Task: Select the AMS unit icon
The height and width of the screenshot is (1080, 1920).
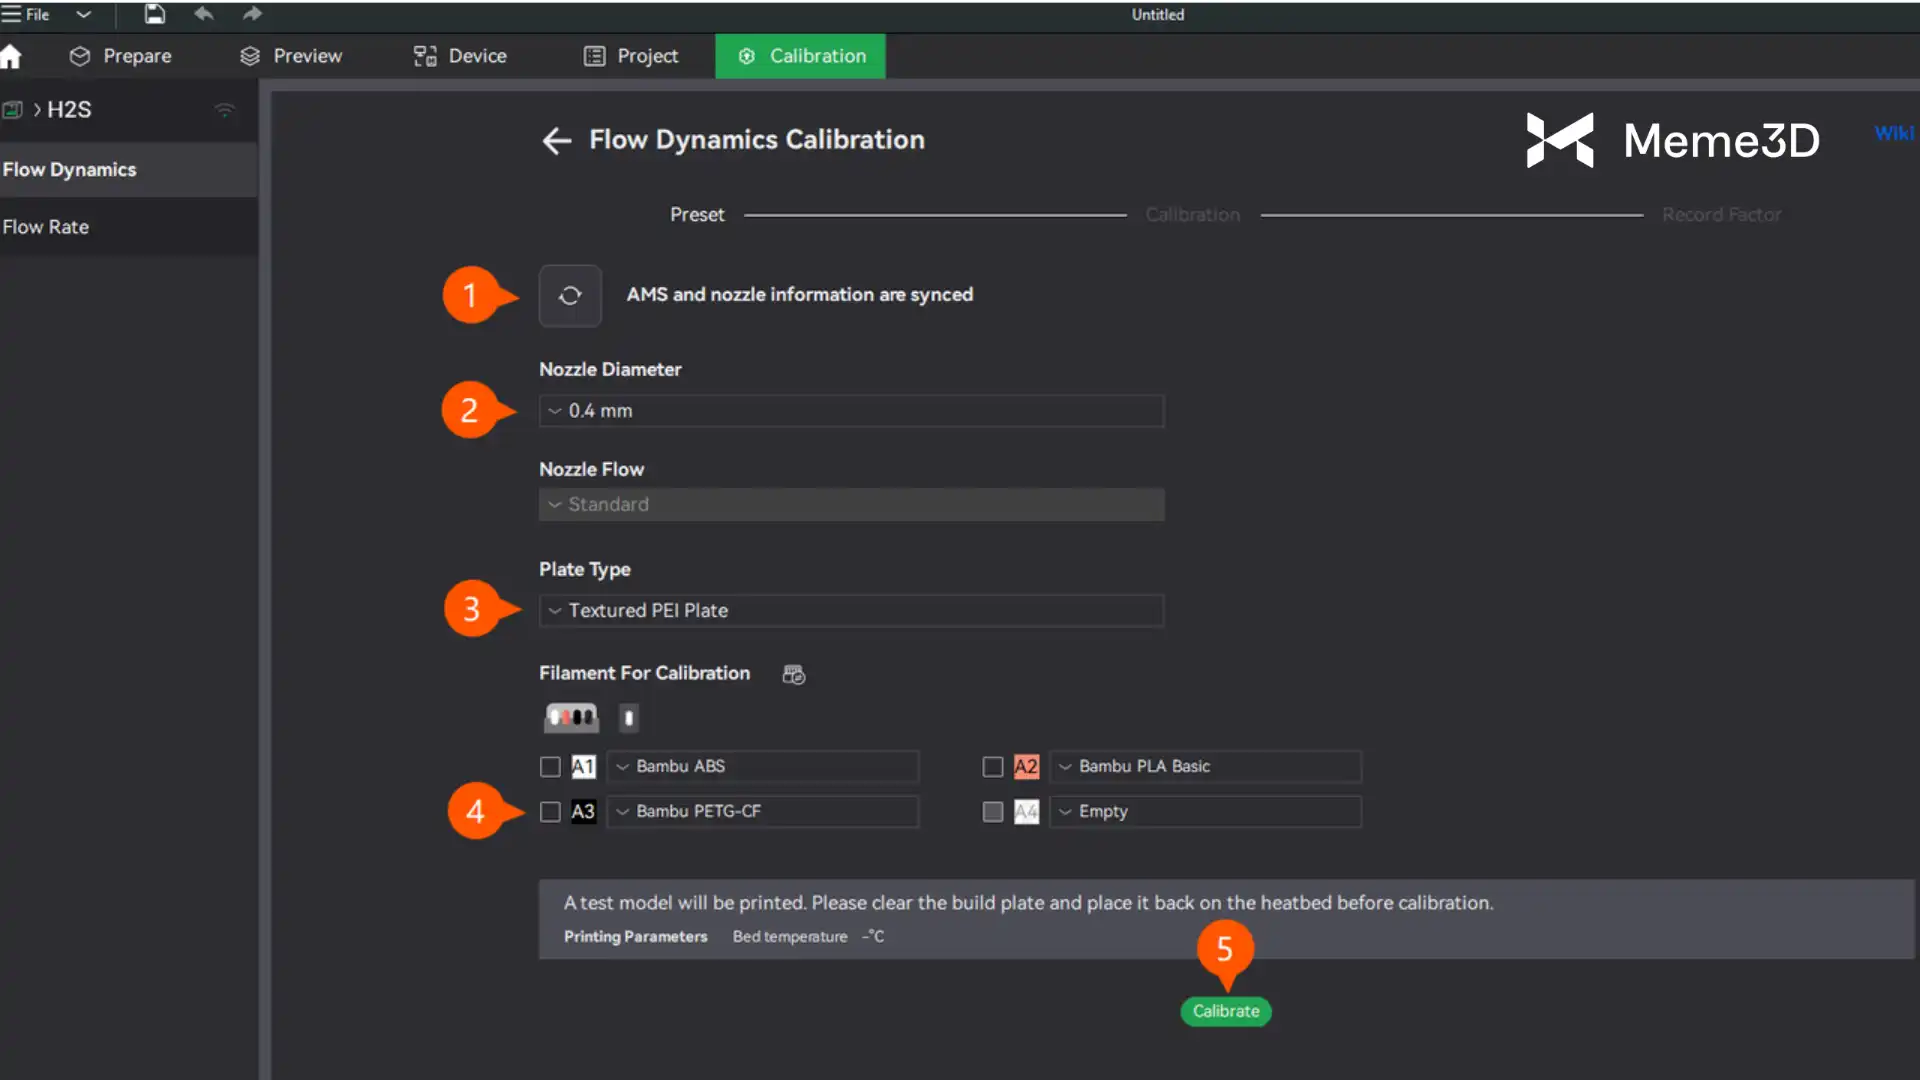Action: coord(571,717)
